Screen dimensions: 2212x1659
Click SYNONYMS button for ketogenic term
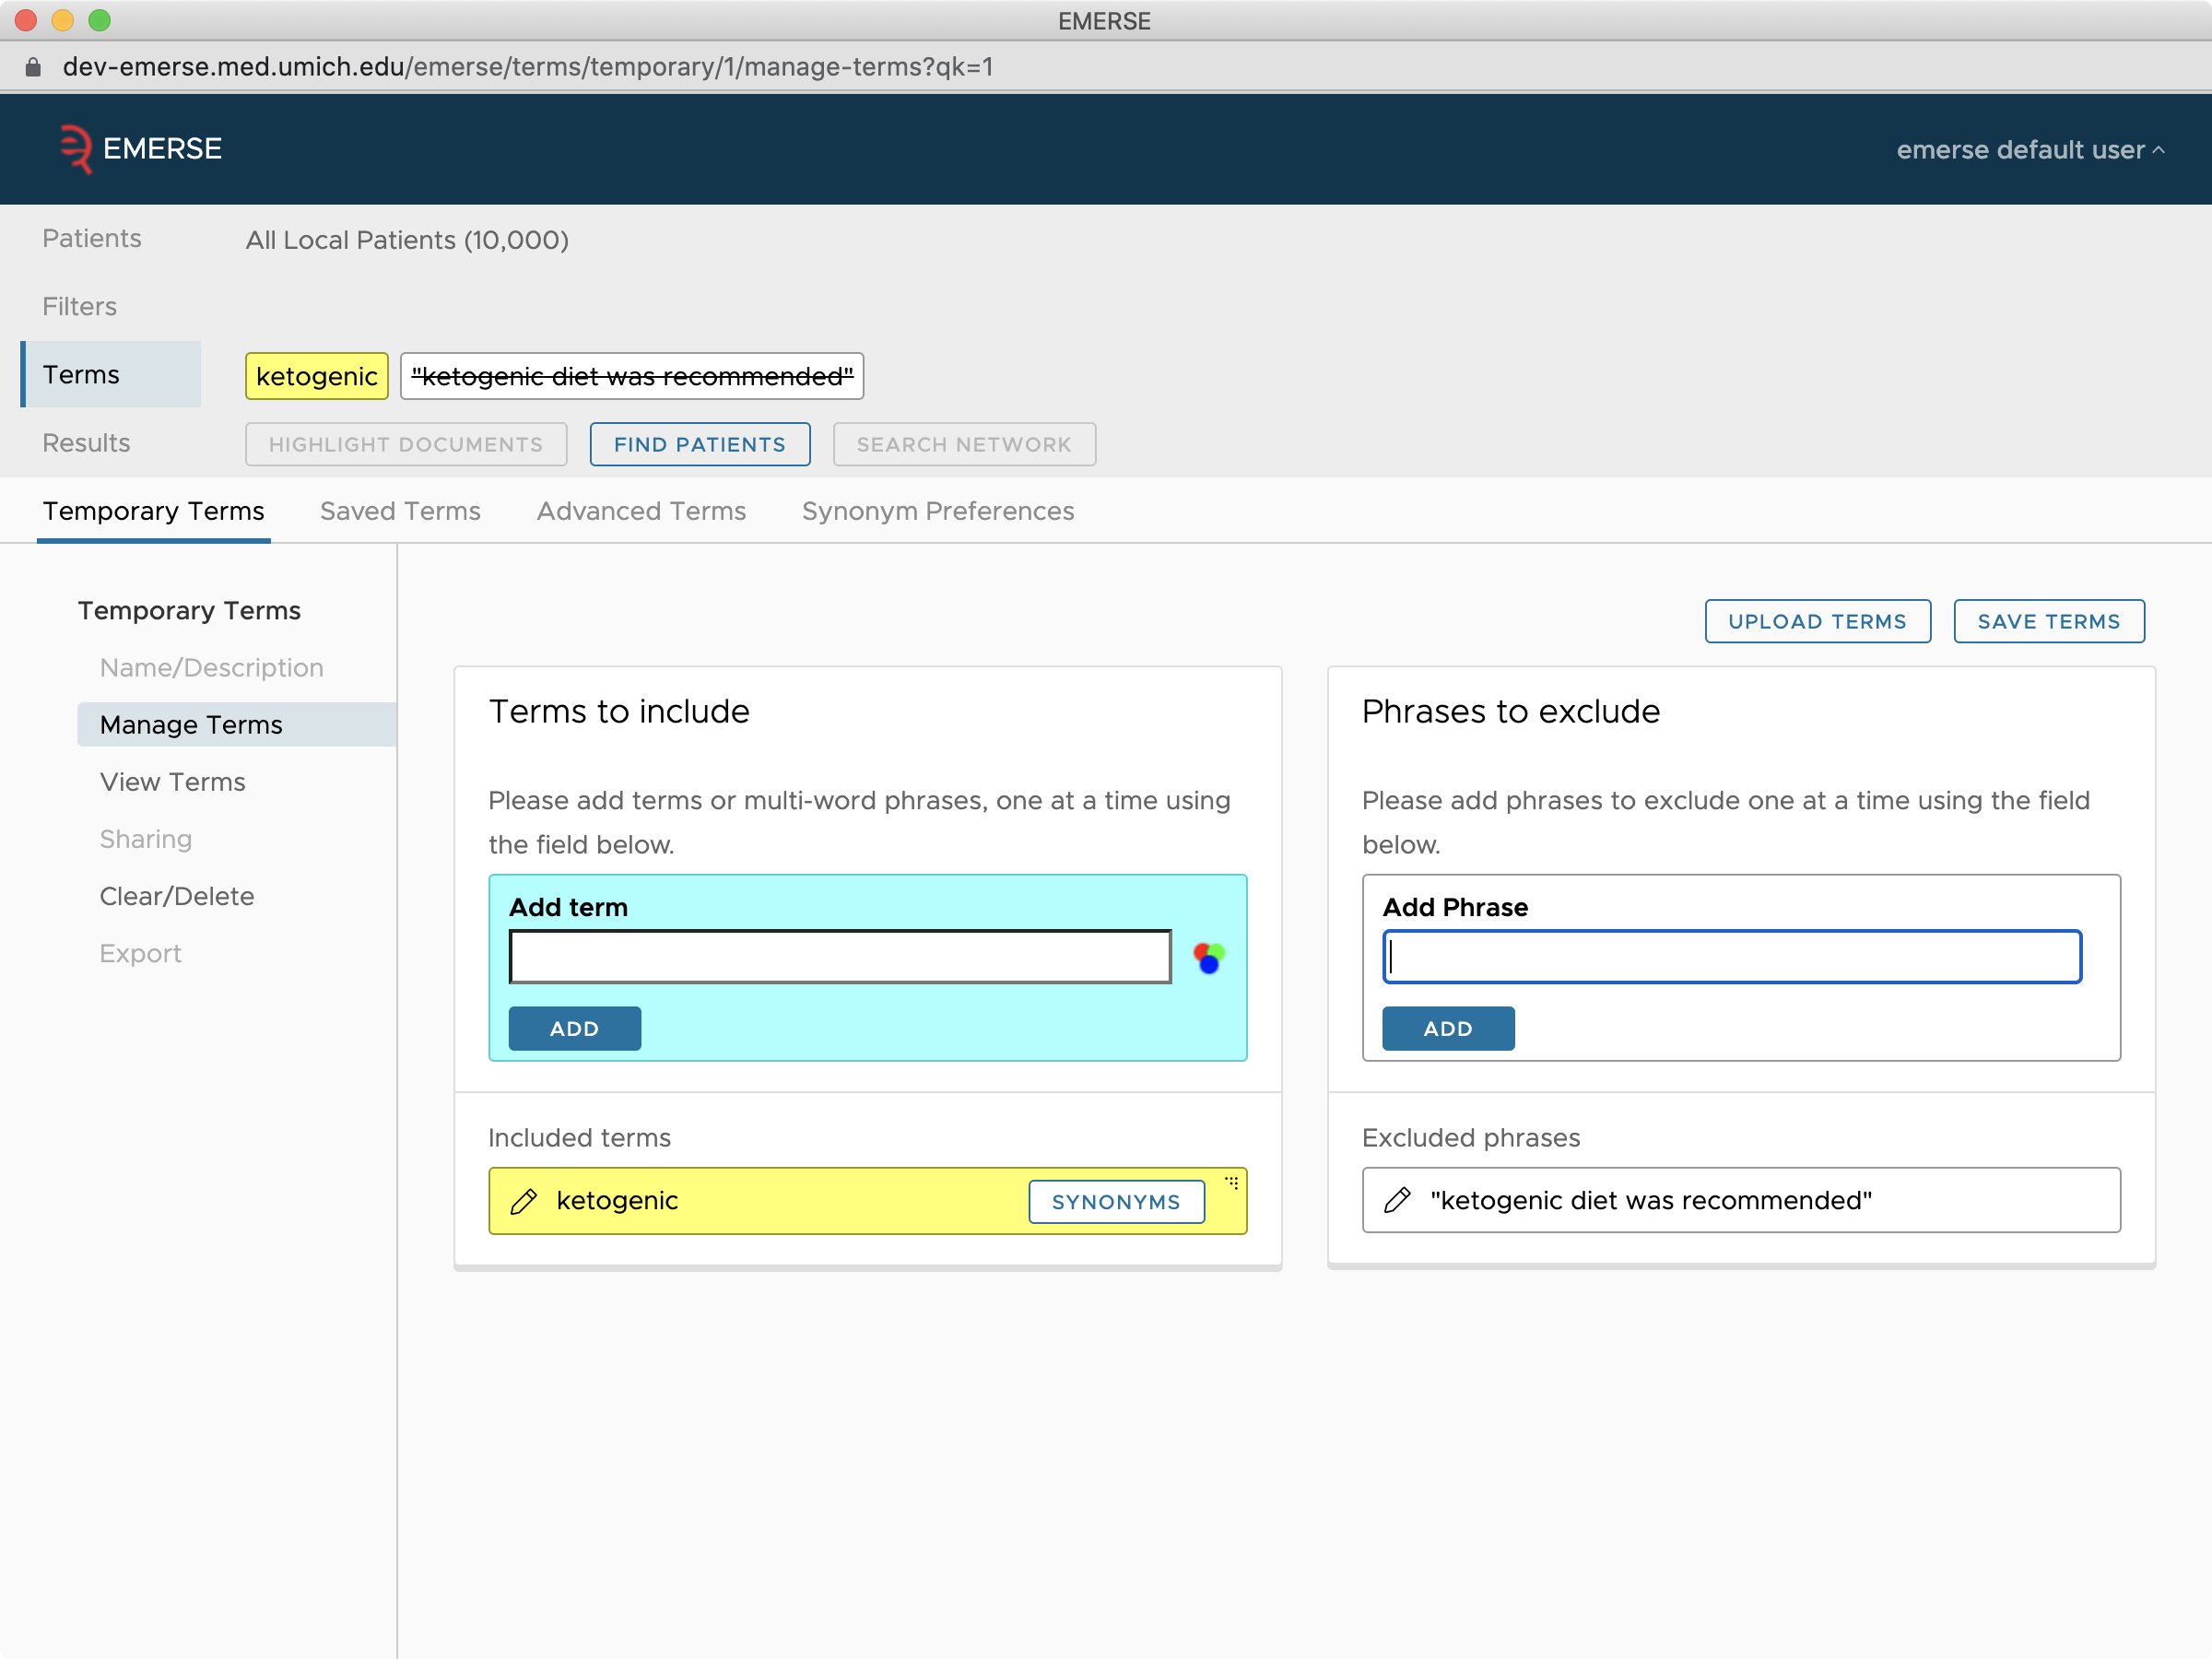pos(1114,1201)
